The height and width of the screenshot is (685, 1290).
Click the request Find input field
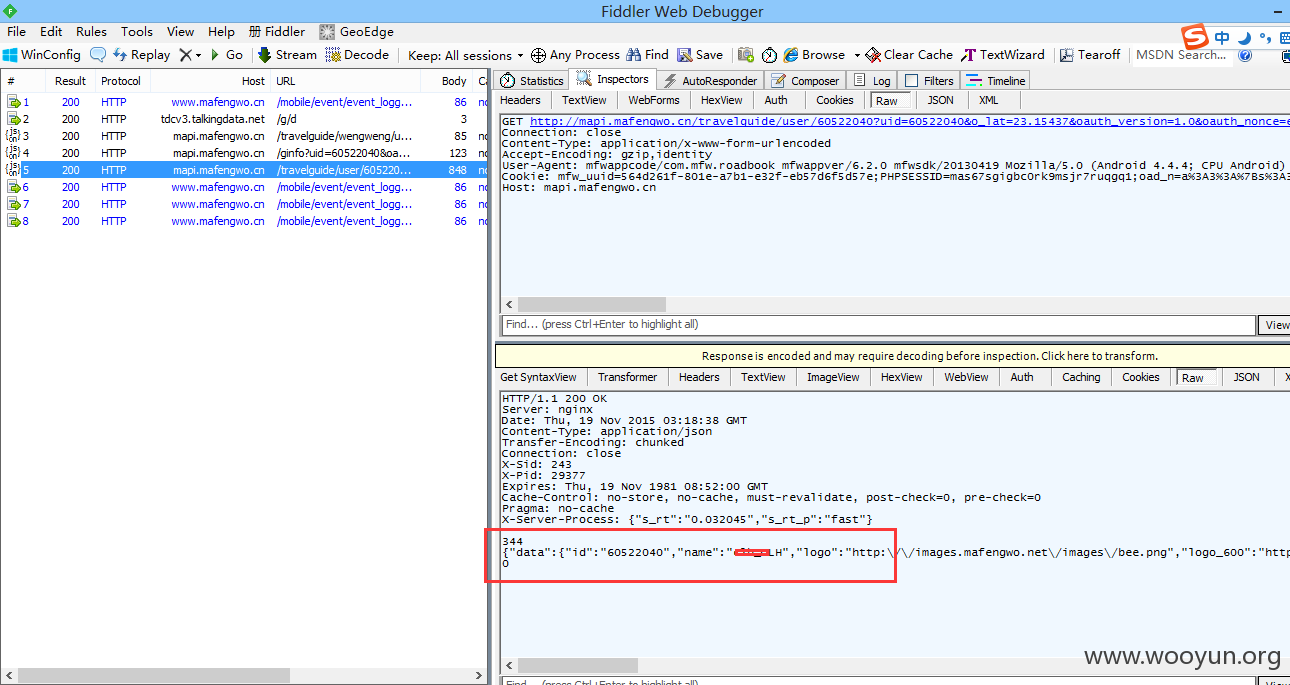(x=878, y=325)
